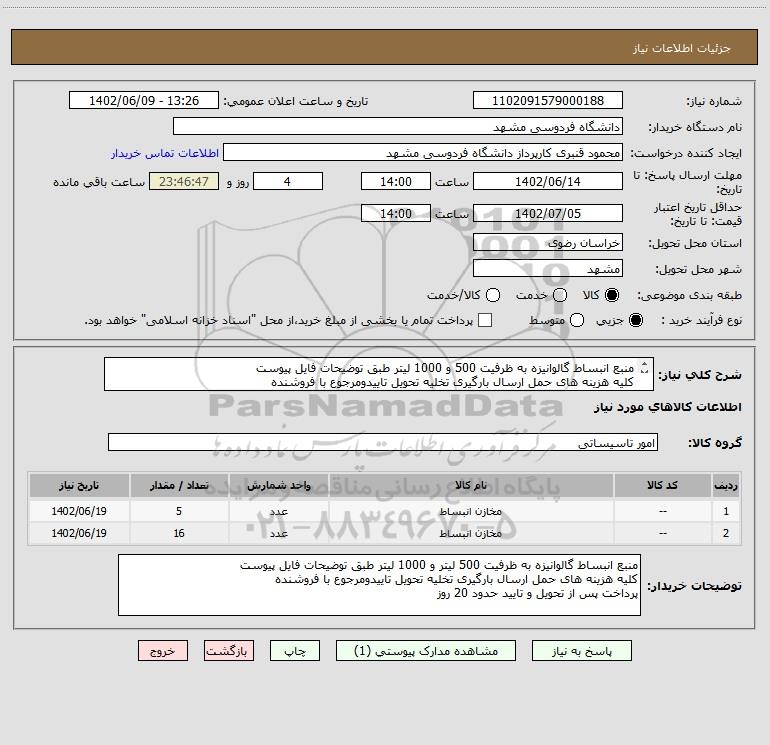The height and width of the screenshot is (745, 770).
Task: Click the پاسخ به نیاز button
Action: pyautogui.click(x=581, y=651)
